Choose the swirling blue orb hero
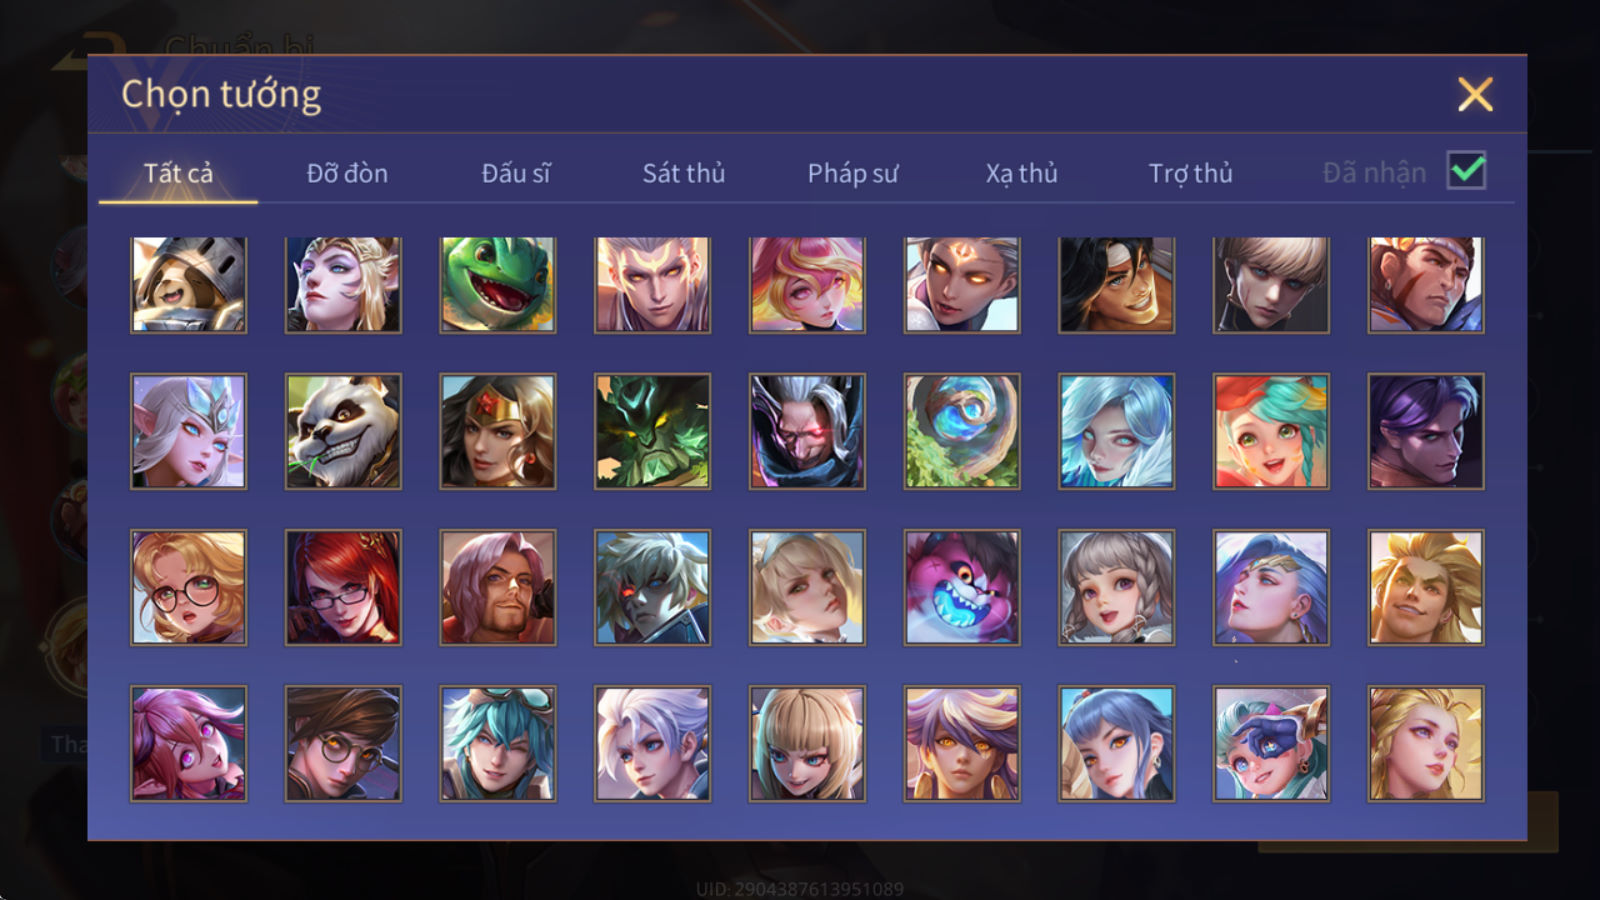Image resolution: width=1600 pixels, height=900 pixels. click(961, 431)
